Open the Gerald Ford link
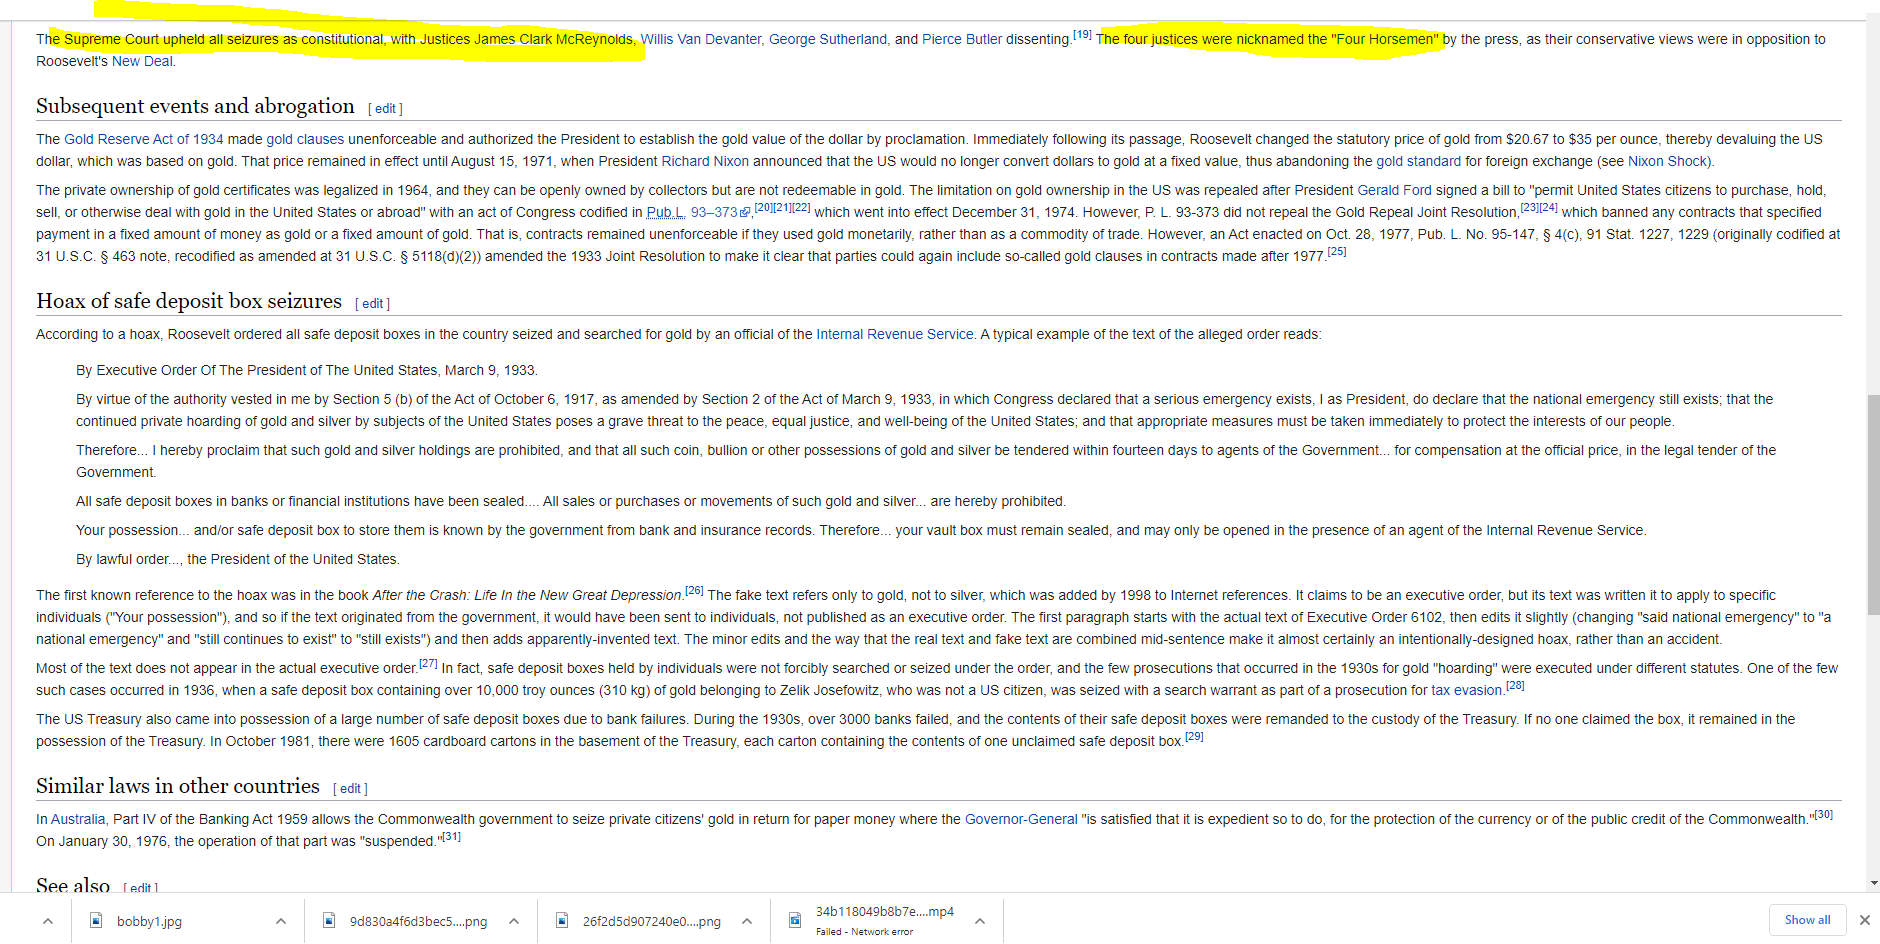 (1394, 190)
